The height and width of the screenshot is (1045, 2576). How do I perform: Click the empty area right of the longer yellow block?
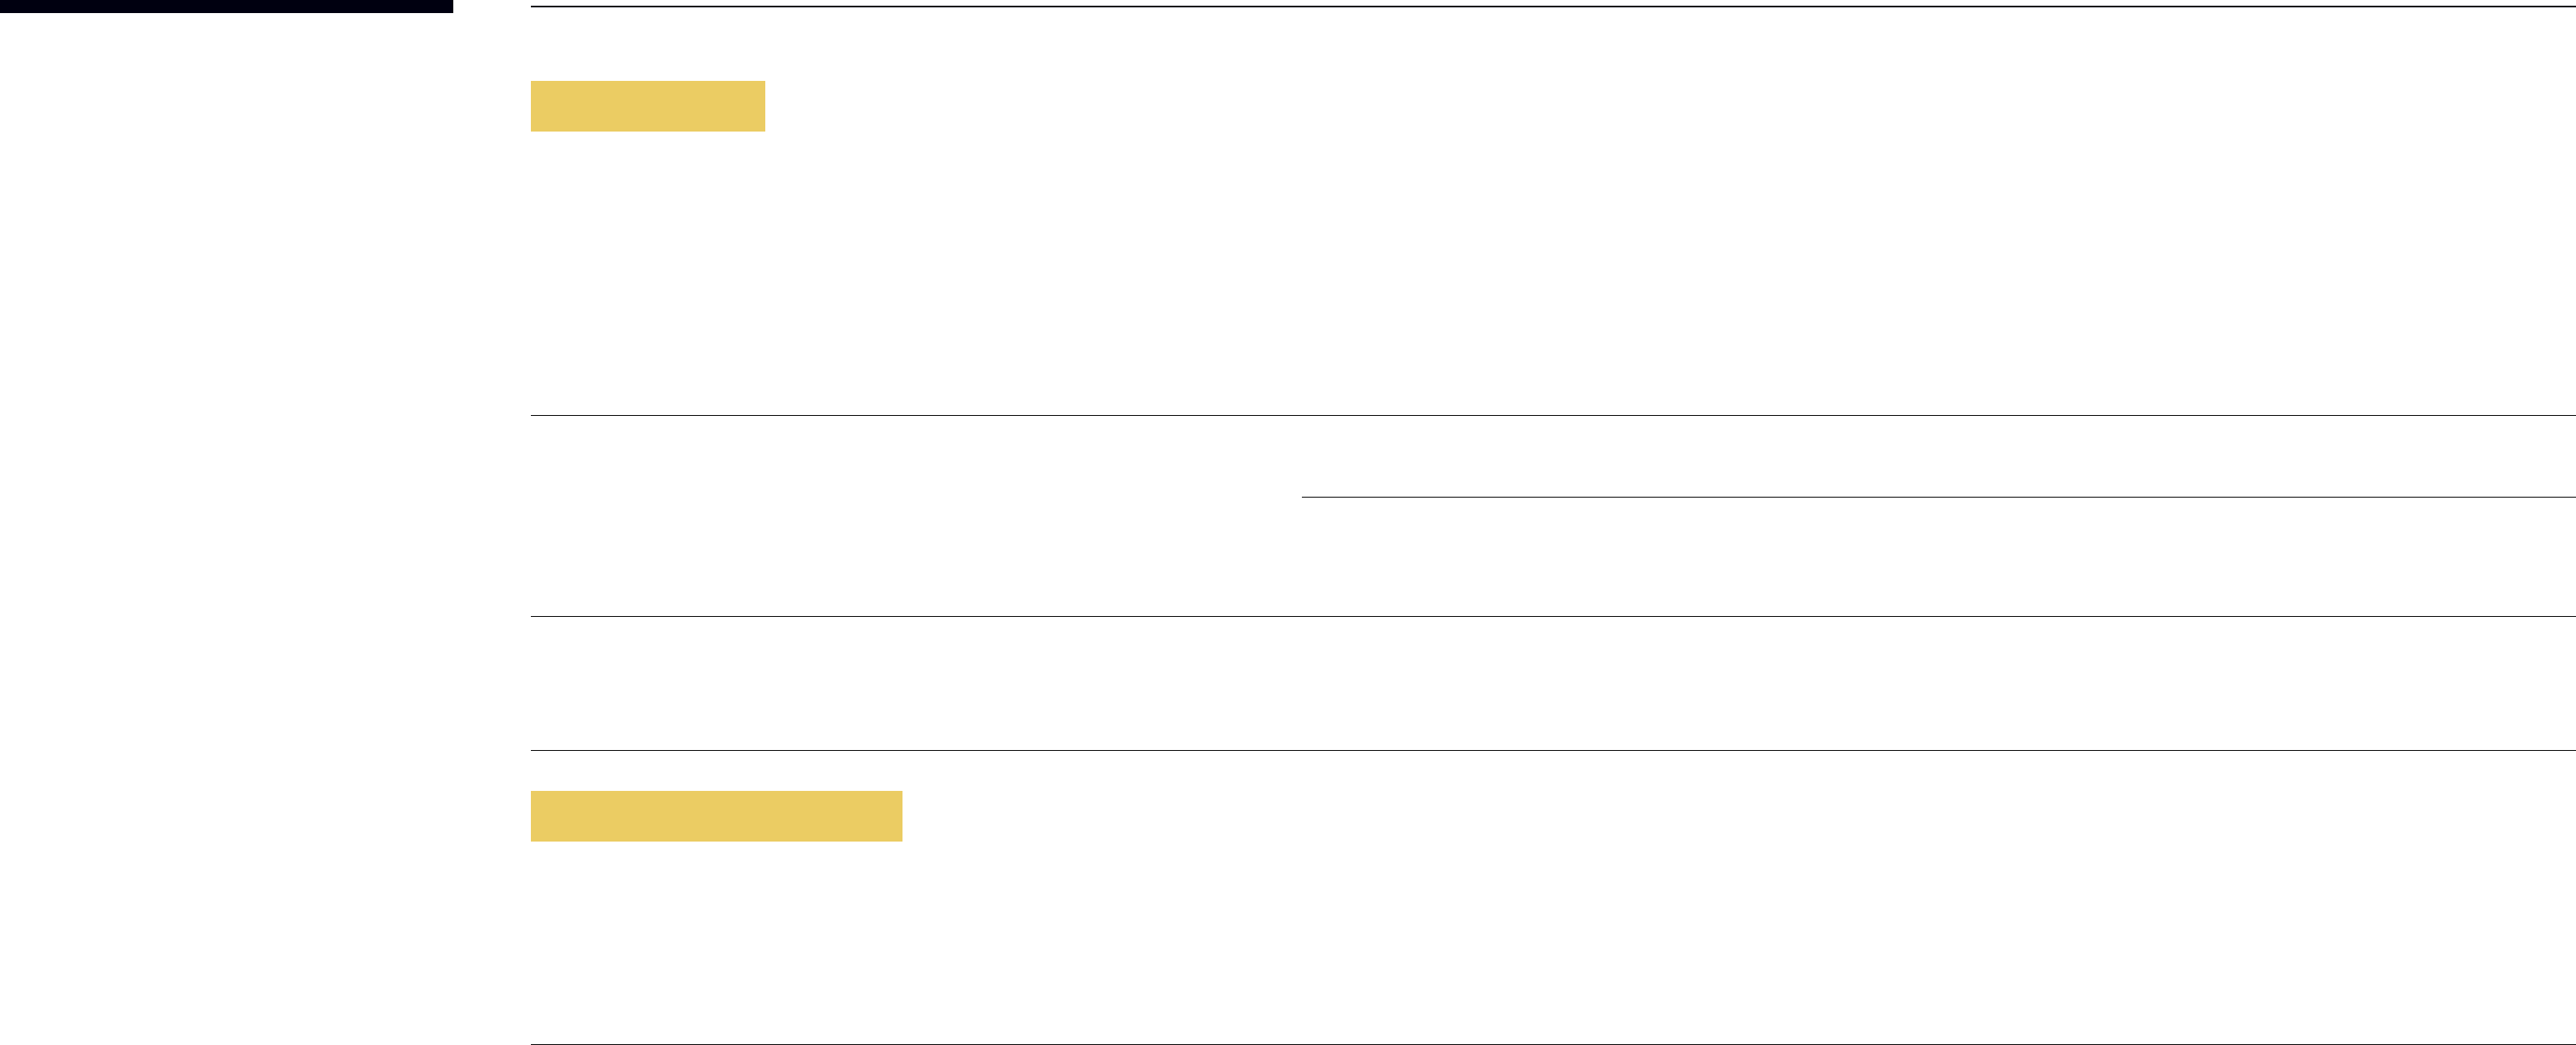click(1739, 816)
